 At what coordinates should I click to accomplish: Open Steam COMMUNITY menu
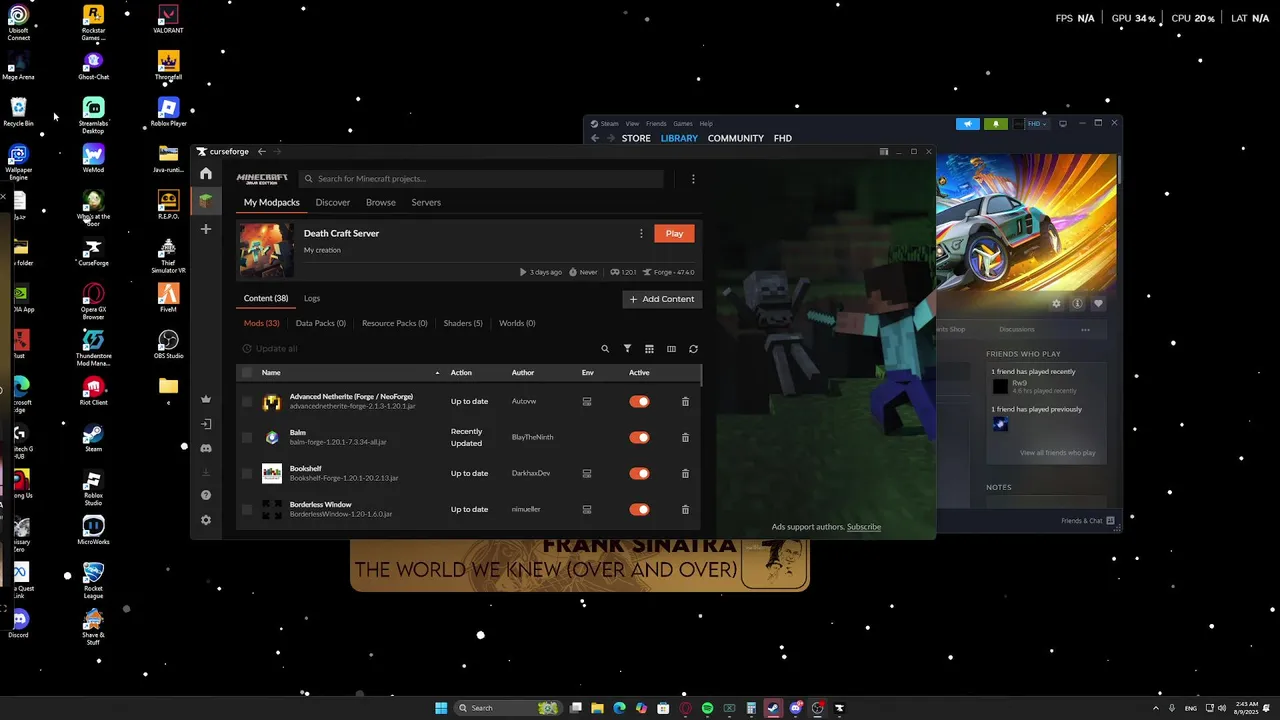tap(736, 139)
